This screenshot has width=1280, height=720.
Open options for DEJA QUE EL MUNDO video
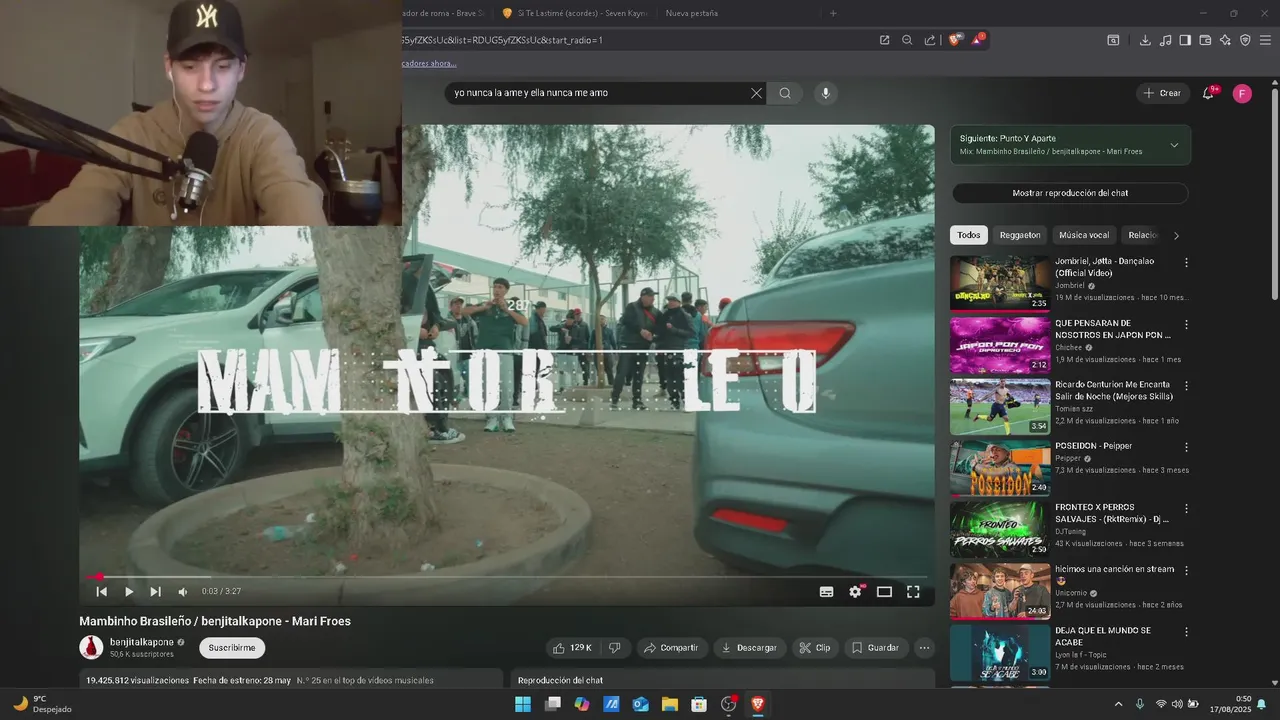click(x=1187, y=632)
